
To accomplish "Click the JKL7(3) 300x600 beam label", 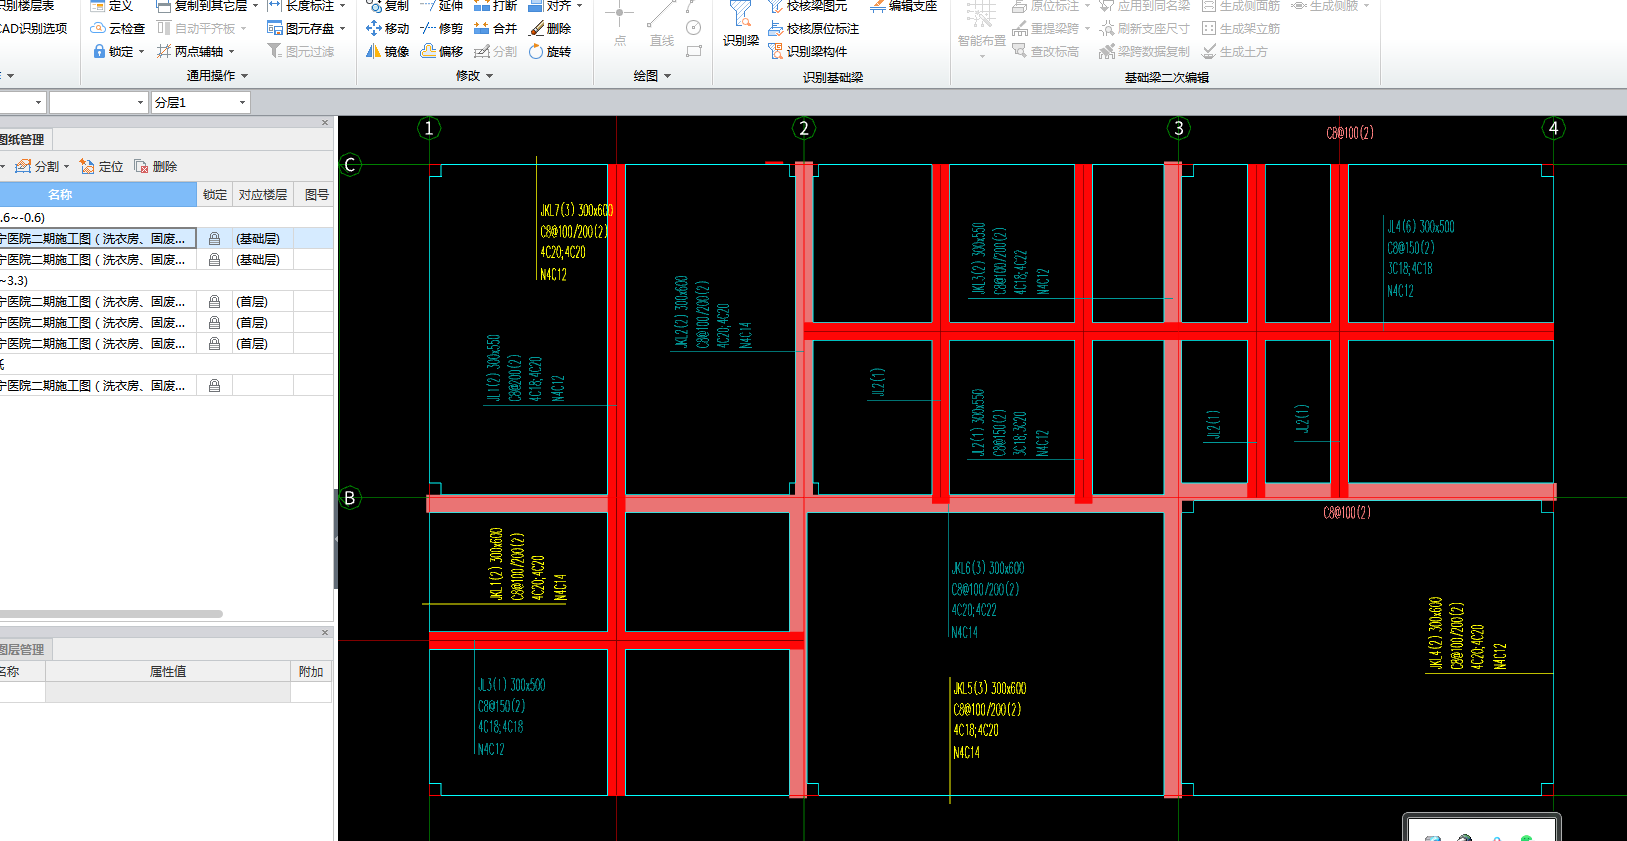I will click(x=577, y=210).
